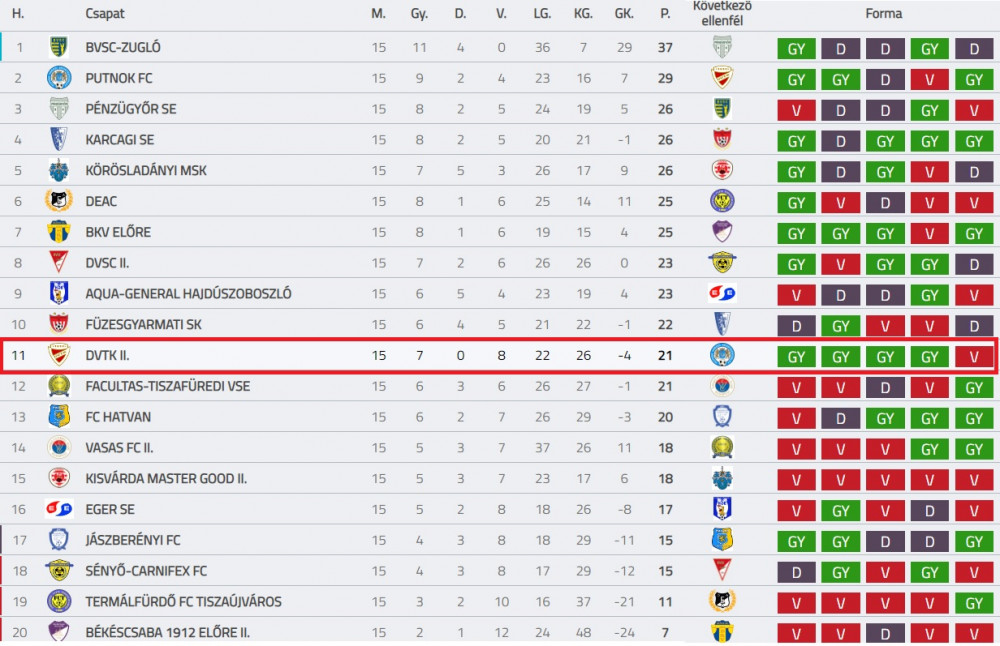Select Termálfürdő FC Tiszaújváros team name
Viewport: 1000px width, 646px height.
tap(184, 601)
